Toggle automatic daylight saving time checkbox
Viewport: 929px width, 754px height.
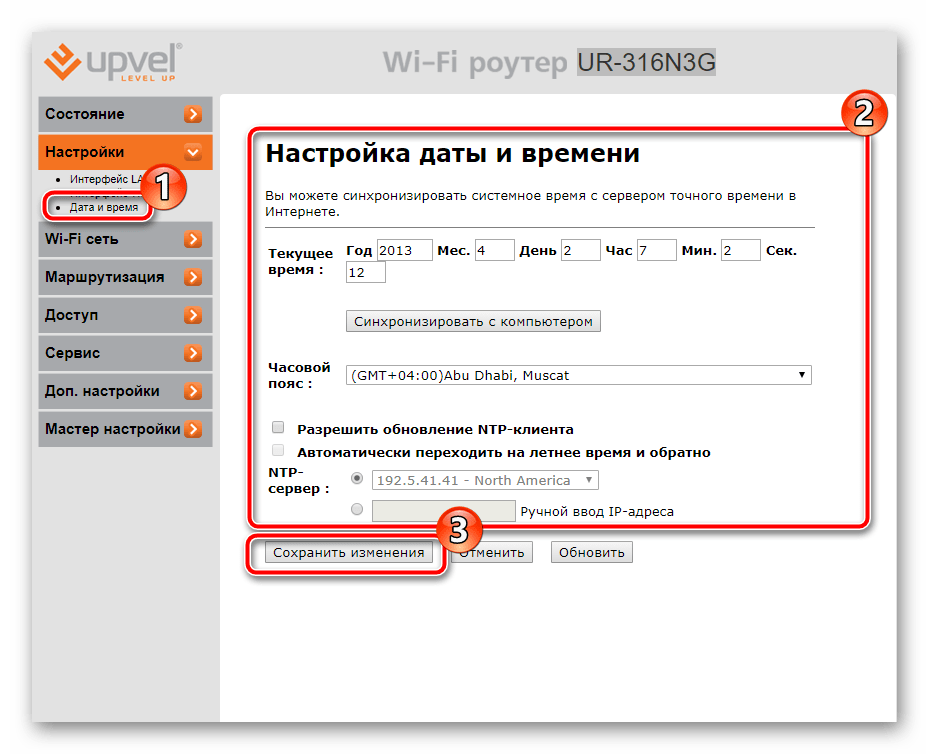coord(278,452)
